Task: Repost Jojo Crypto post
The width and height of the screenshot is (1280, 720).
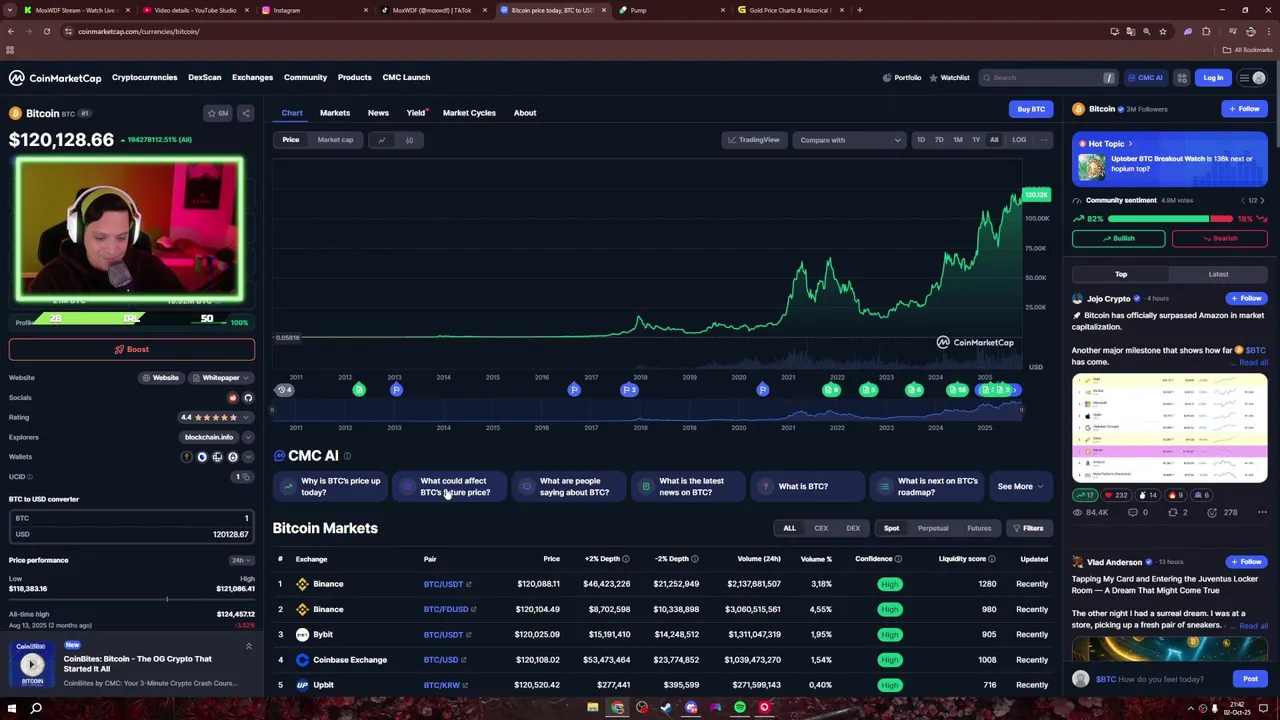Action: coord(1178,513)
